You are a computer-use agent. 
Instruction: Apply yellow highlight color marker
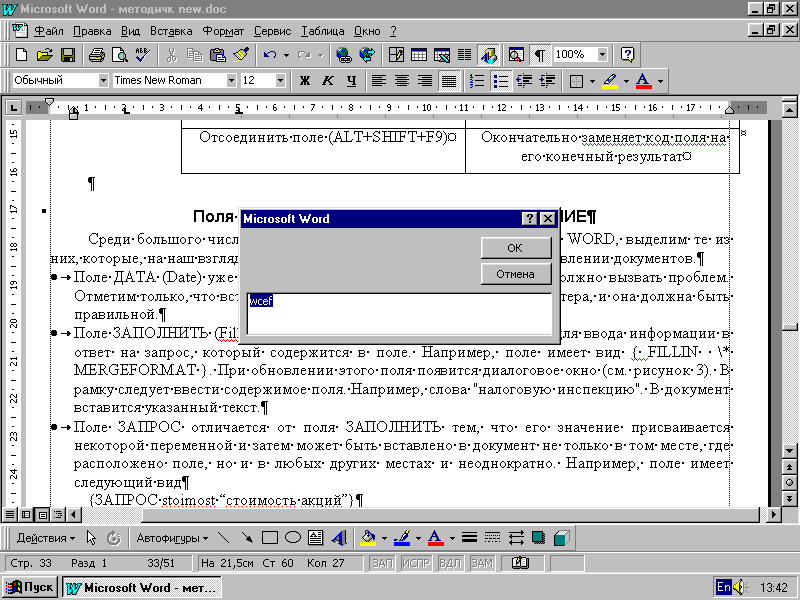[x=610, y=81]
